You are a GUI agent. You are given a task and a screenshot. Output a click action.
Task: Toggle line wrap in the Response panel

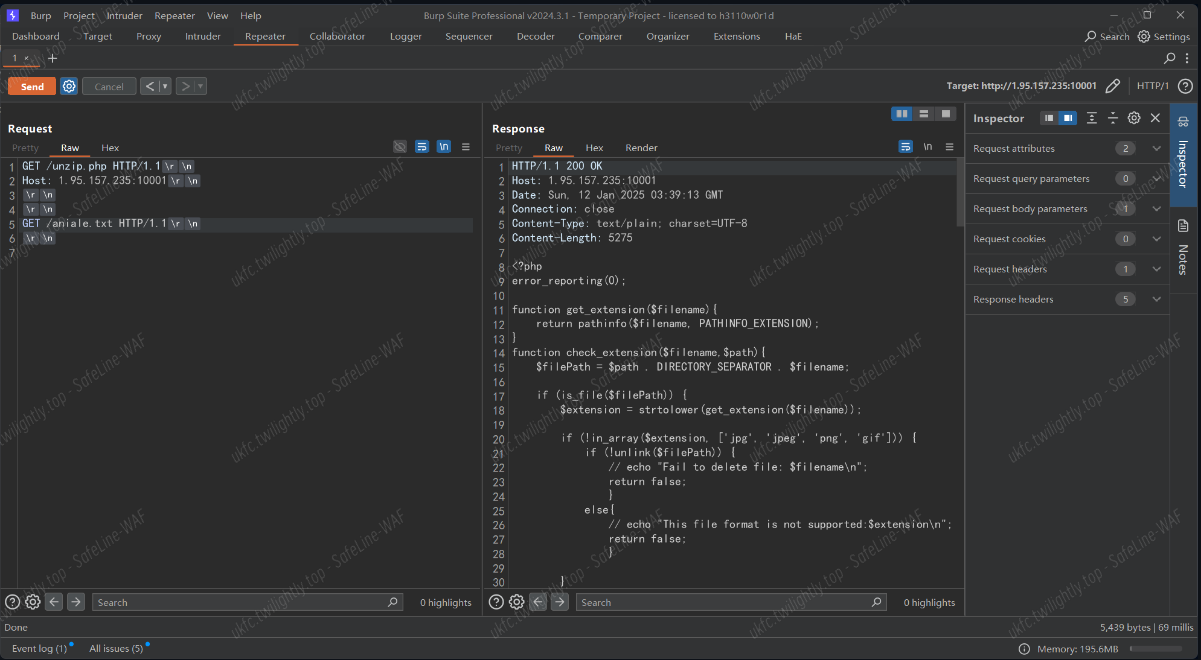pos(906,147)
